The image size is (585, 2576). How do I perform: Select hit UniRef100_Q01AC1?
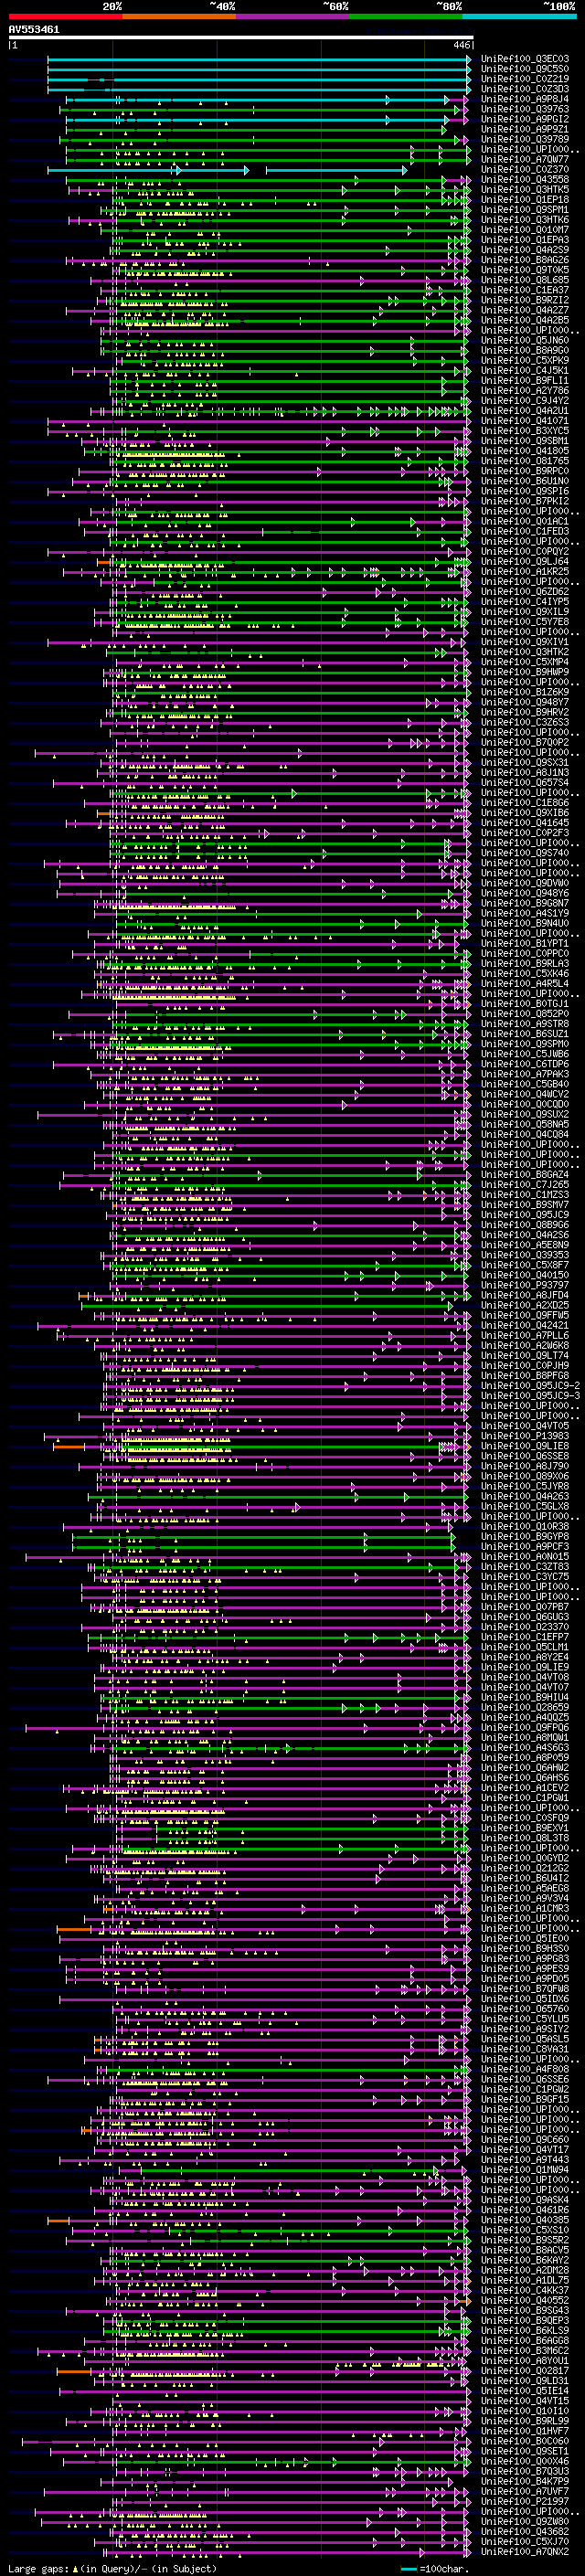click(525, 521)
